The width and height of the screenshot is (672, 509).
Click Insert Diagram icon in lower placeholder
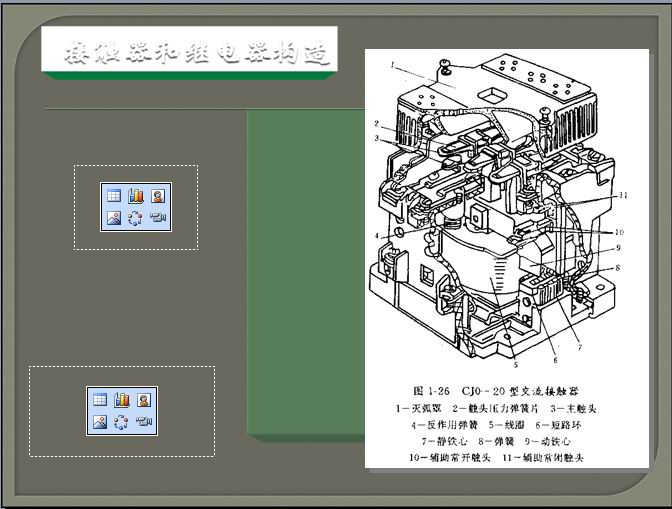pos(122,421)
